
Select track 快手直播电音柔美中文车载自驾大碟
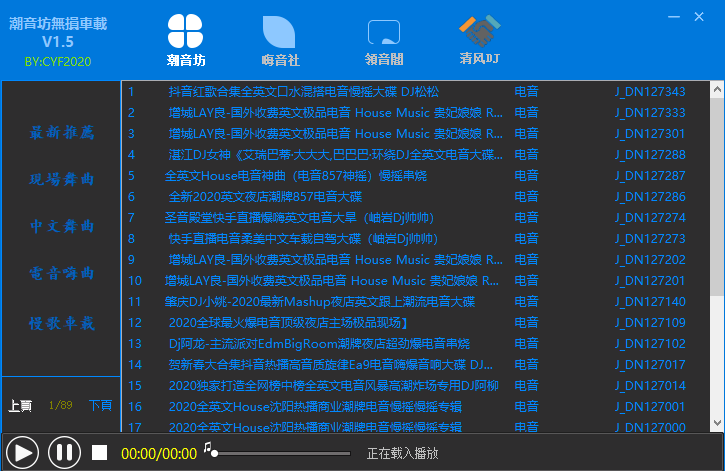tap(303, 239)
